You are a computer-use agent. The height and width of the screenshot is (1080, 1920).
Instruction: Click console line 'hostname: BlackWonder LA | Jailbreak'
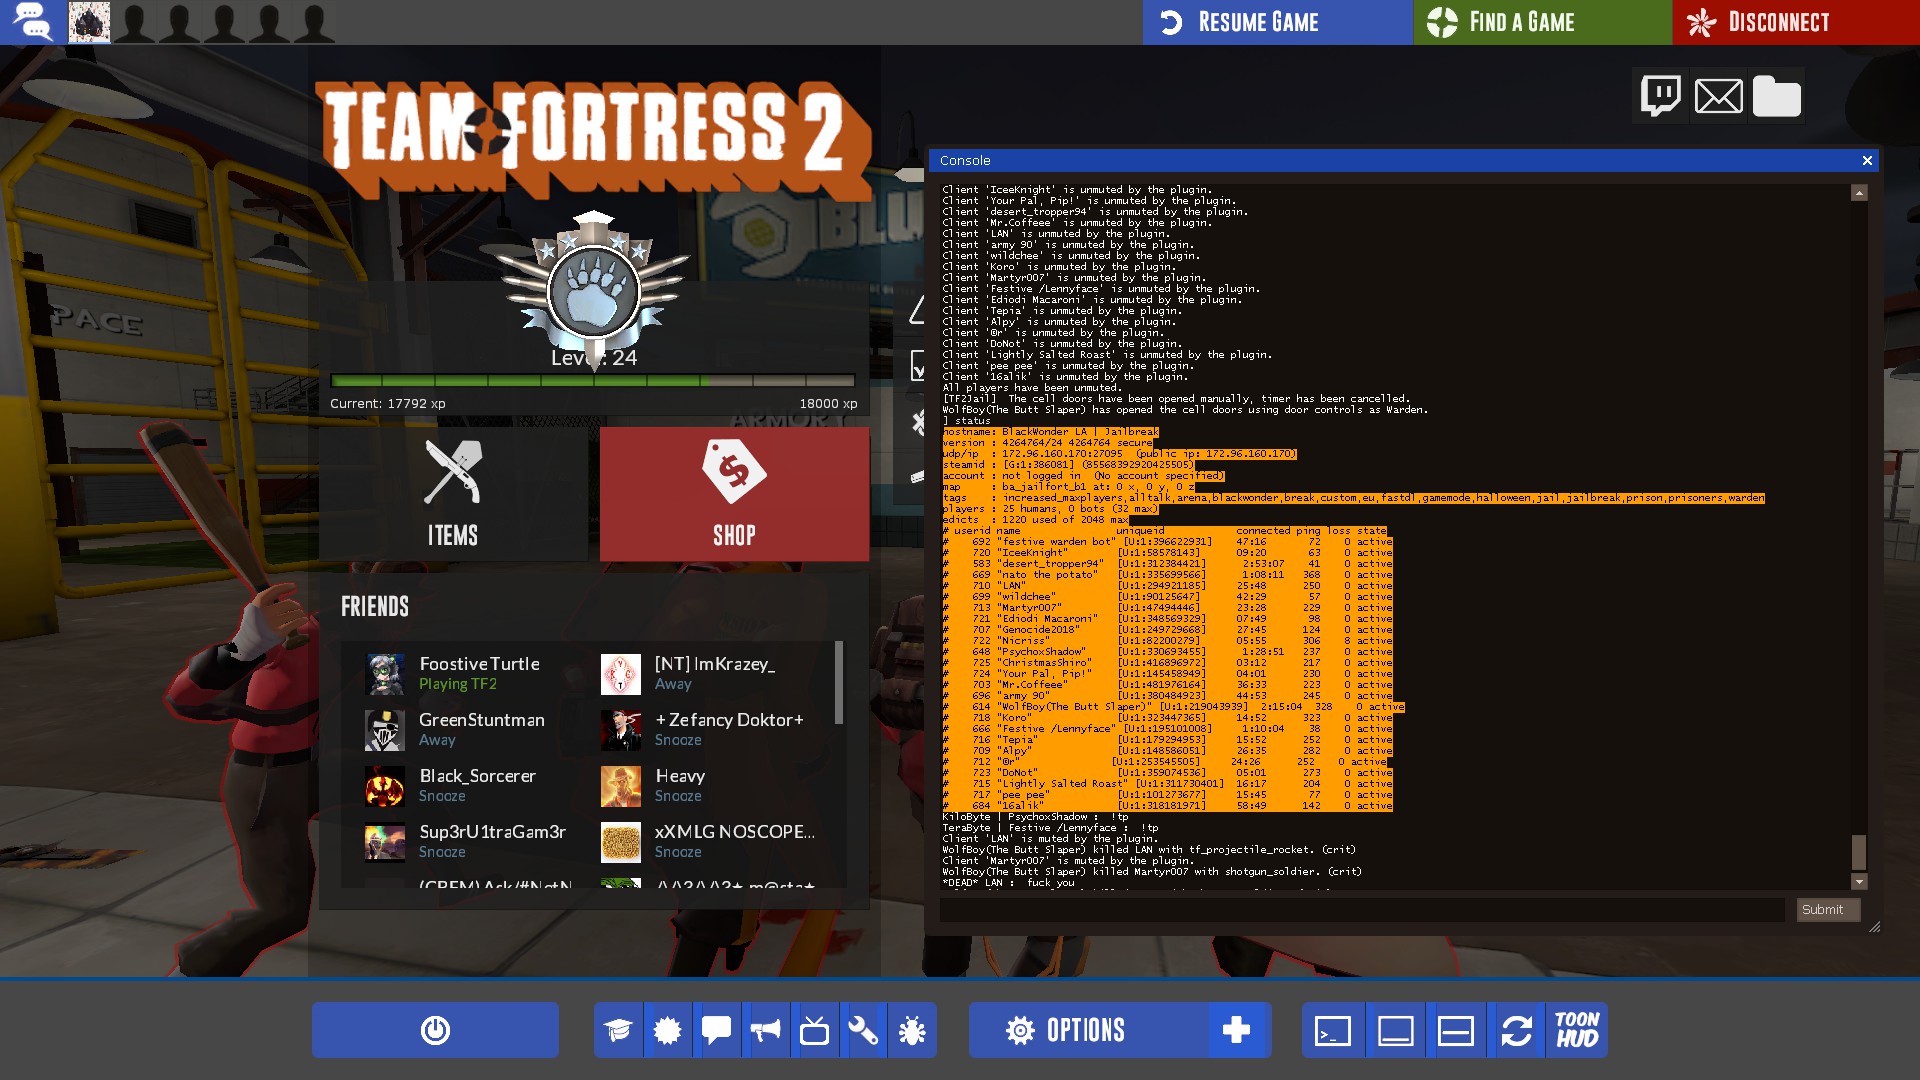[1050, 432]
